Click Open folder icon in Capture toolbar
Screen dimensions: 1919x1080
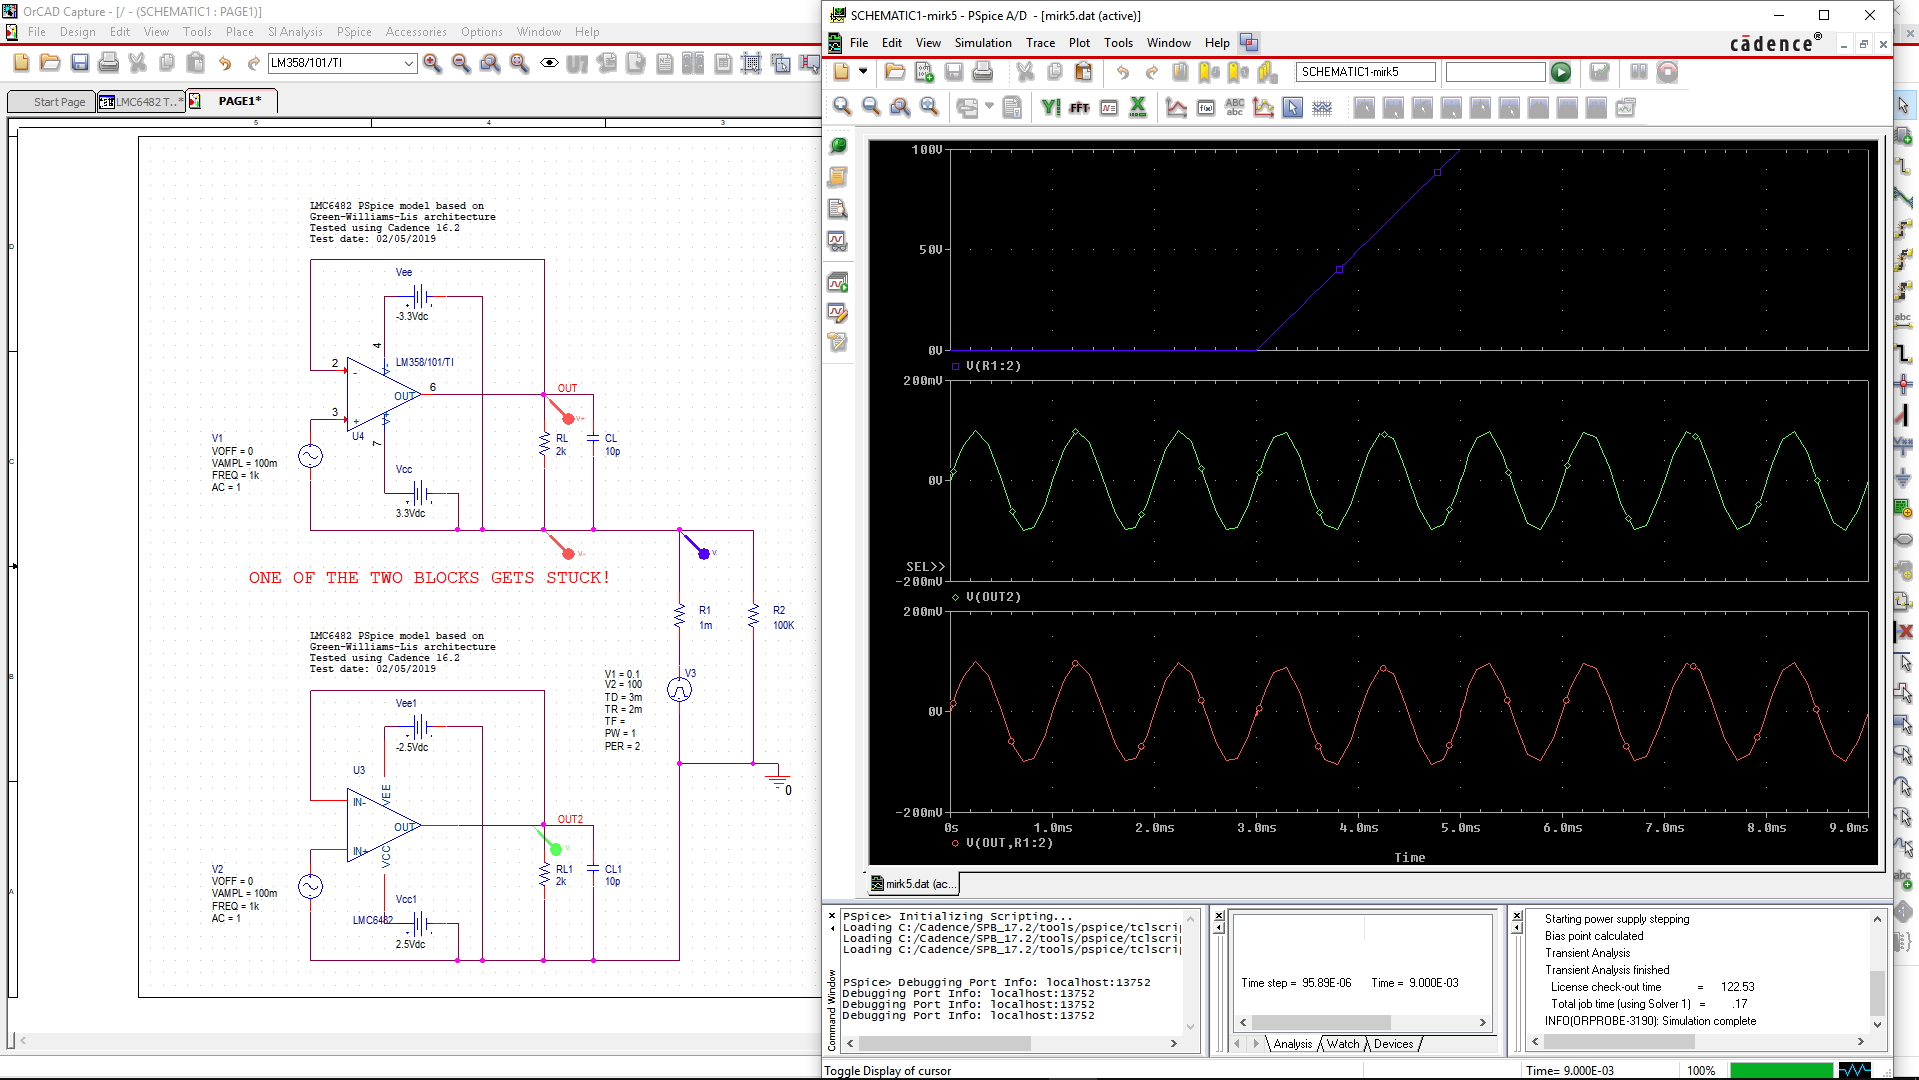coord(50,63)
